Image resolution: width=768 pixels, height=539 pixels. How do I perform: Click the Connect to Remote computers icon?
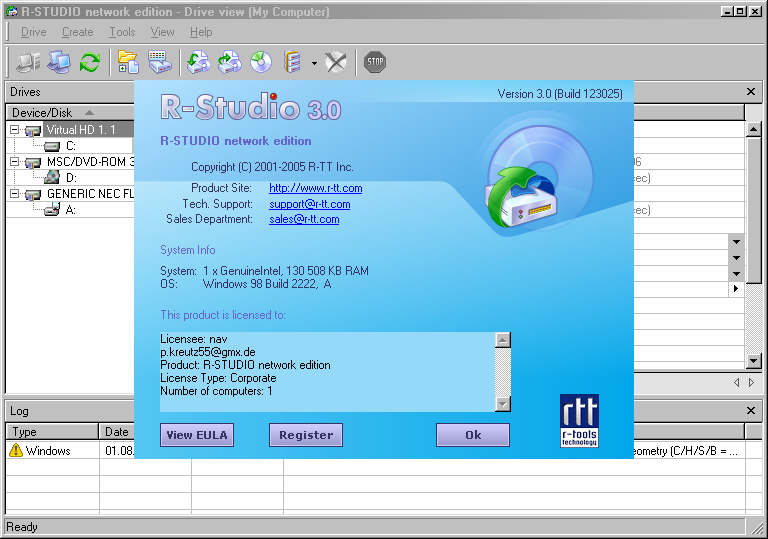pos(59,63)
